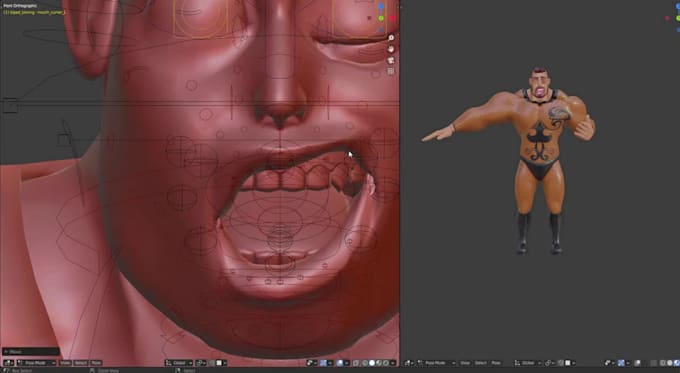Open View menu in left viewport header

pos(65,363)
